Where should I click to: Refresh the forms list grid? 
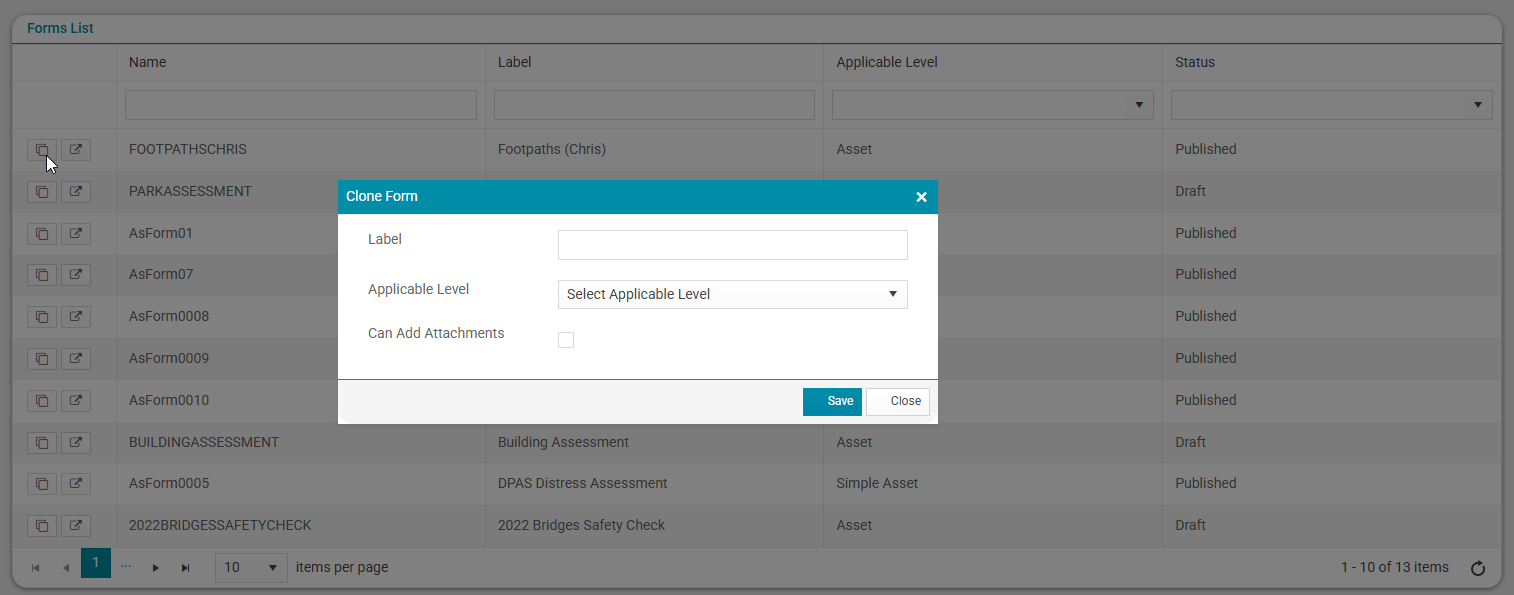pos(1478,568)
